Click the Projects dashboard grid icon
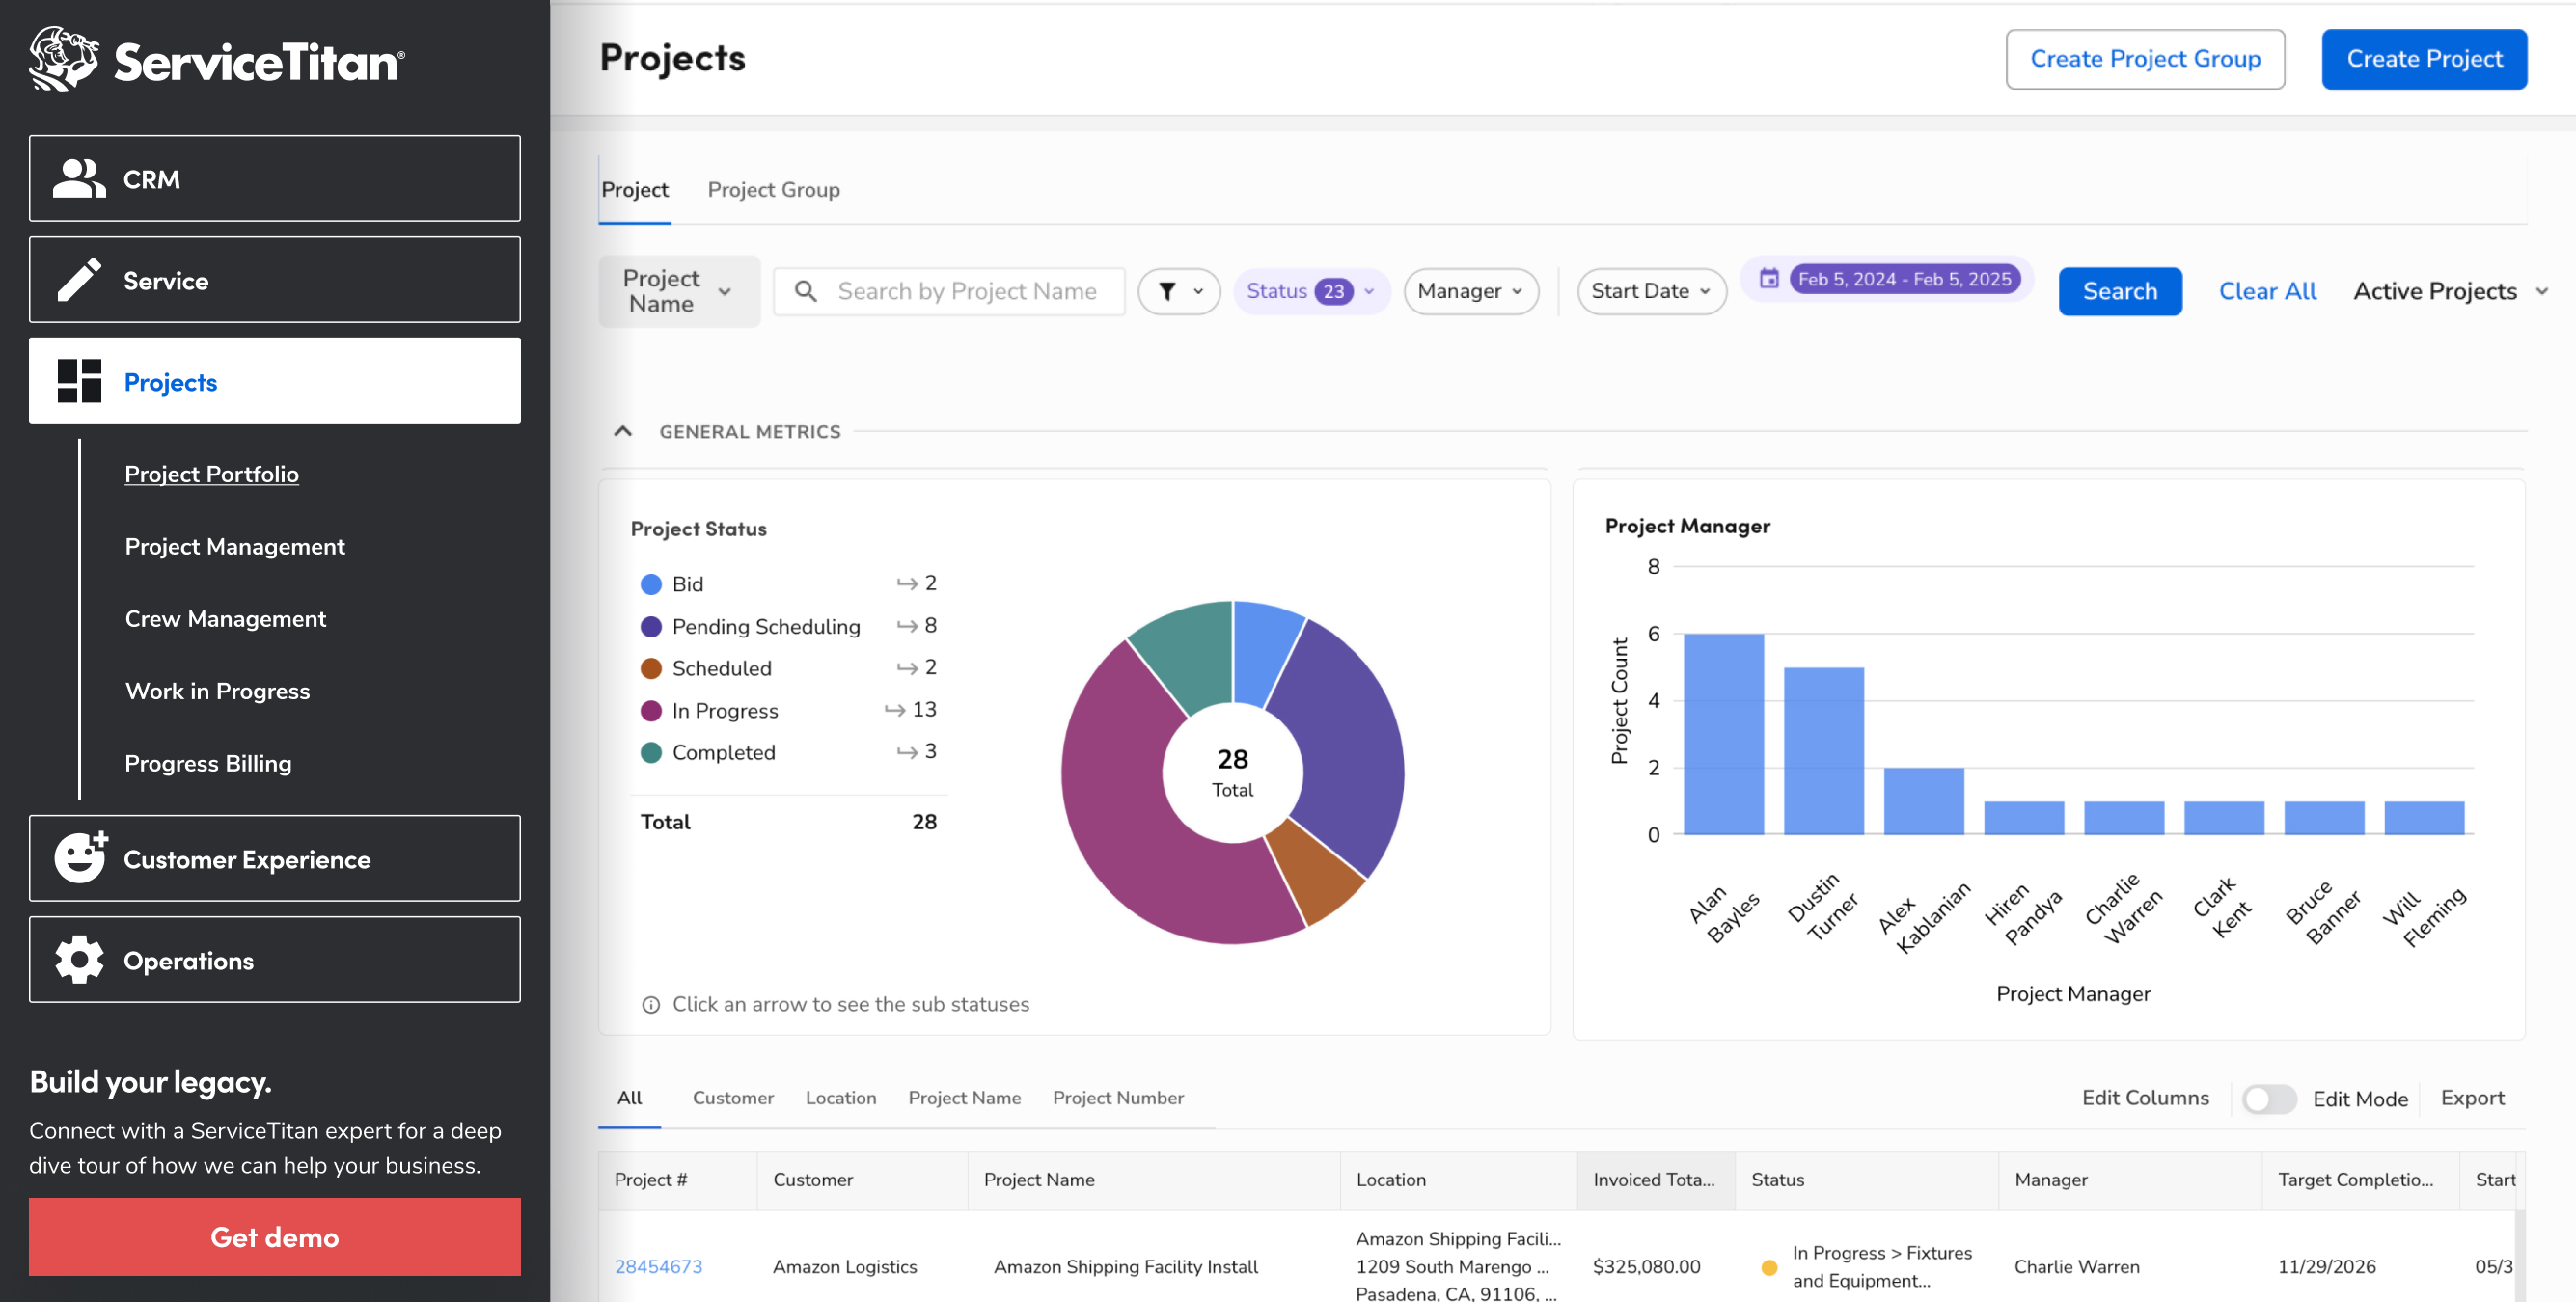 (79, 381)
